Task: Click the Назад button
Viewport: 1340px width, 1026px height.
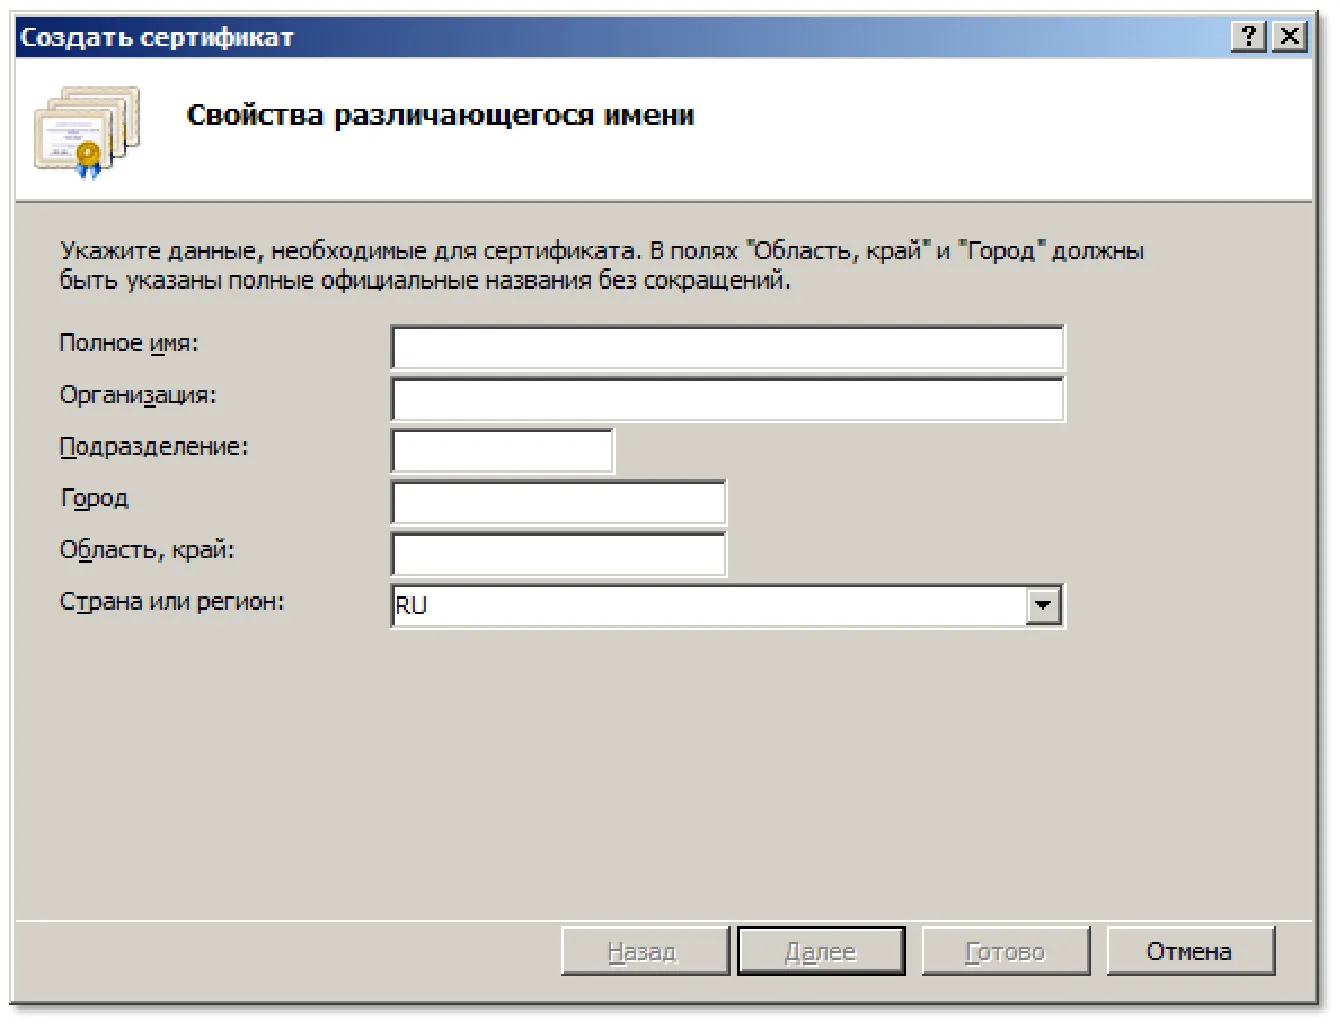Action: pos(644,951)
